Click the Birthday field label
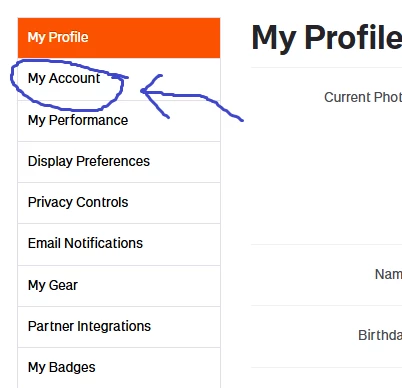The image size is (402, 388). 380,335
